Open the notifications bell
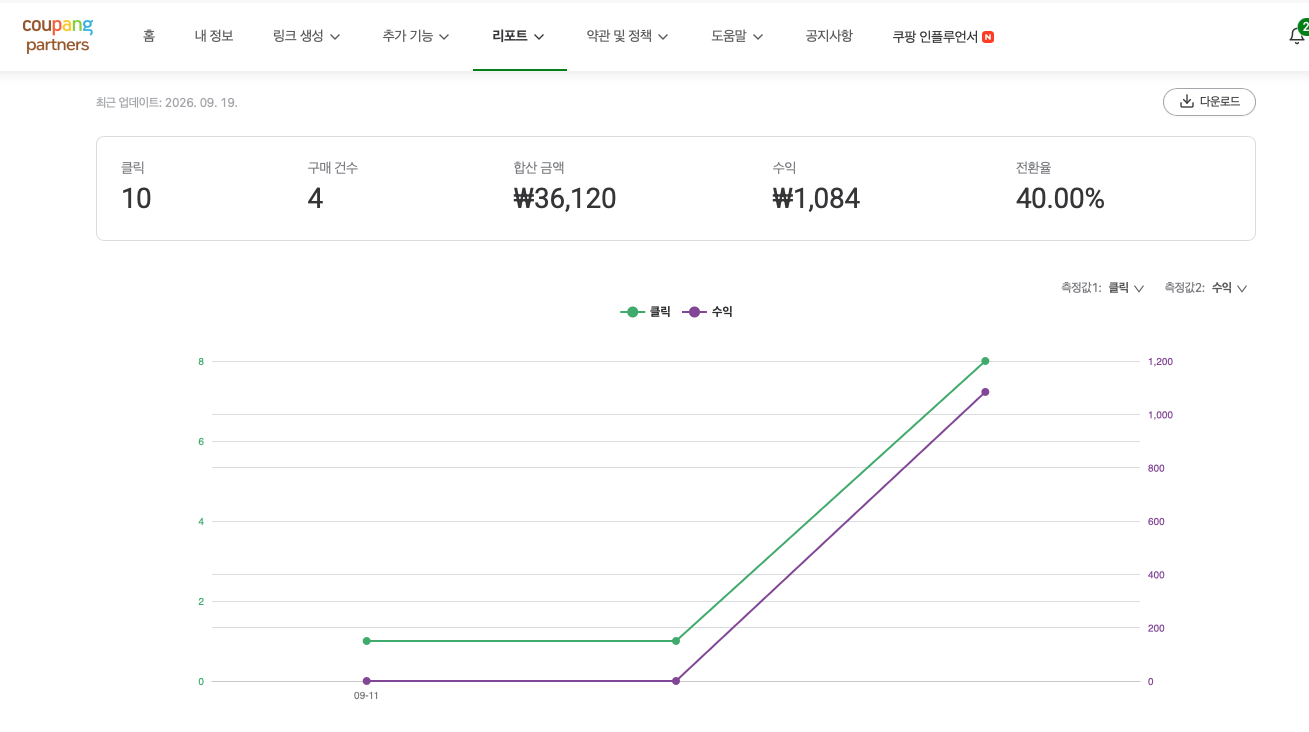 [x=1296, y=35]
